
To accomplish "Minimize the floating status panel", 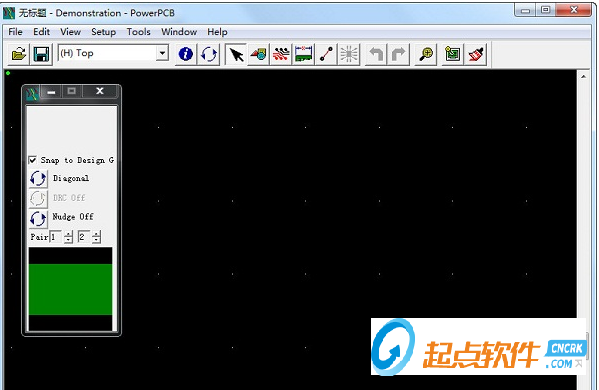I will pos(52,91).
